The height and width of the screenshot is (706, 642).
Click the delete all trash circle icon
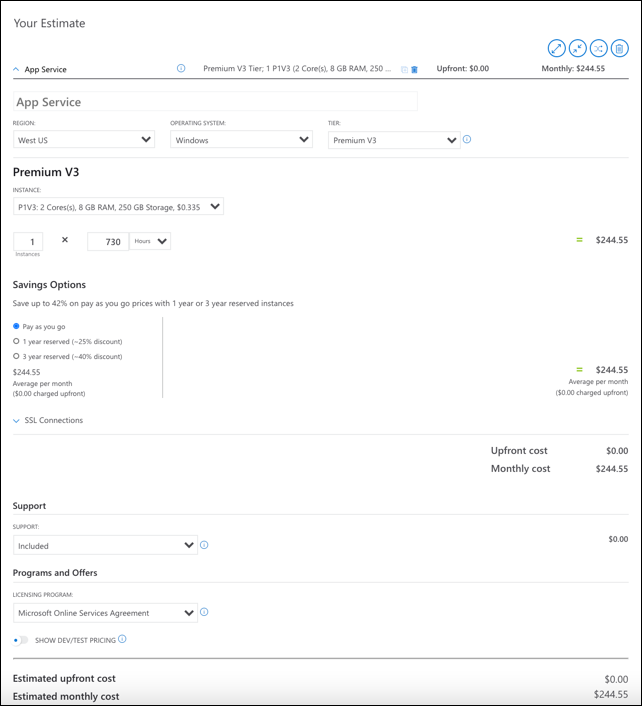[x=619, y=48]
